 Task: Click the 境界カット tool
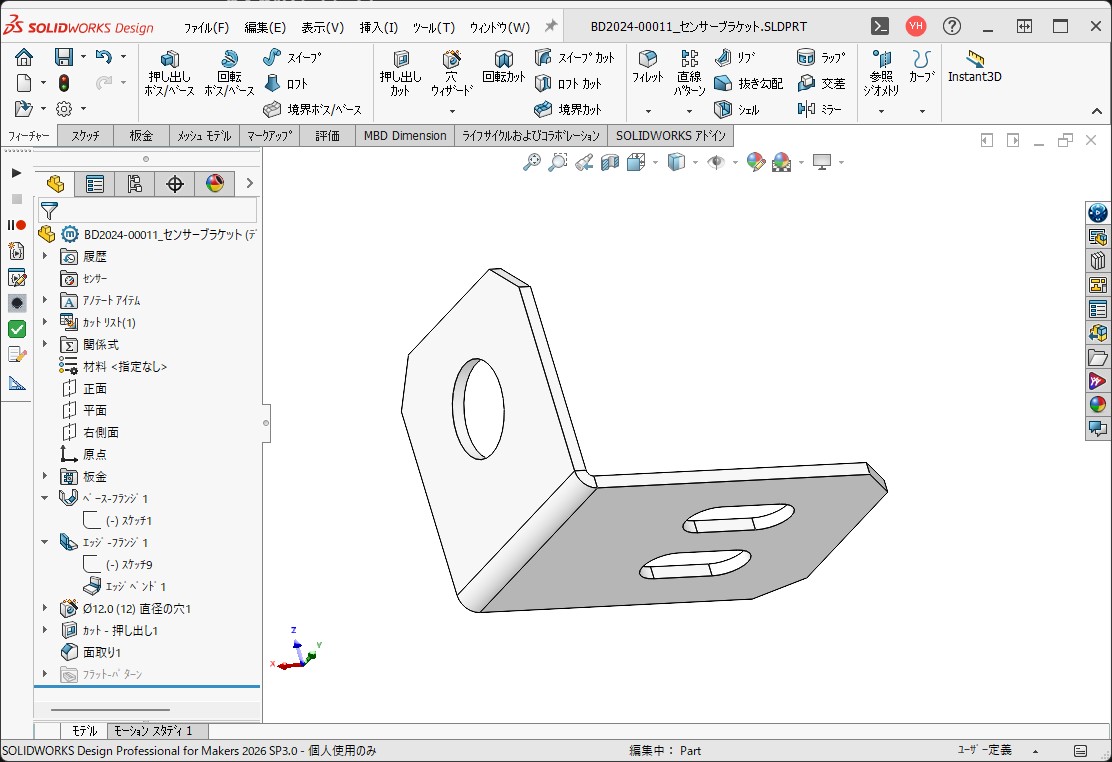[x=568, y=109]
